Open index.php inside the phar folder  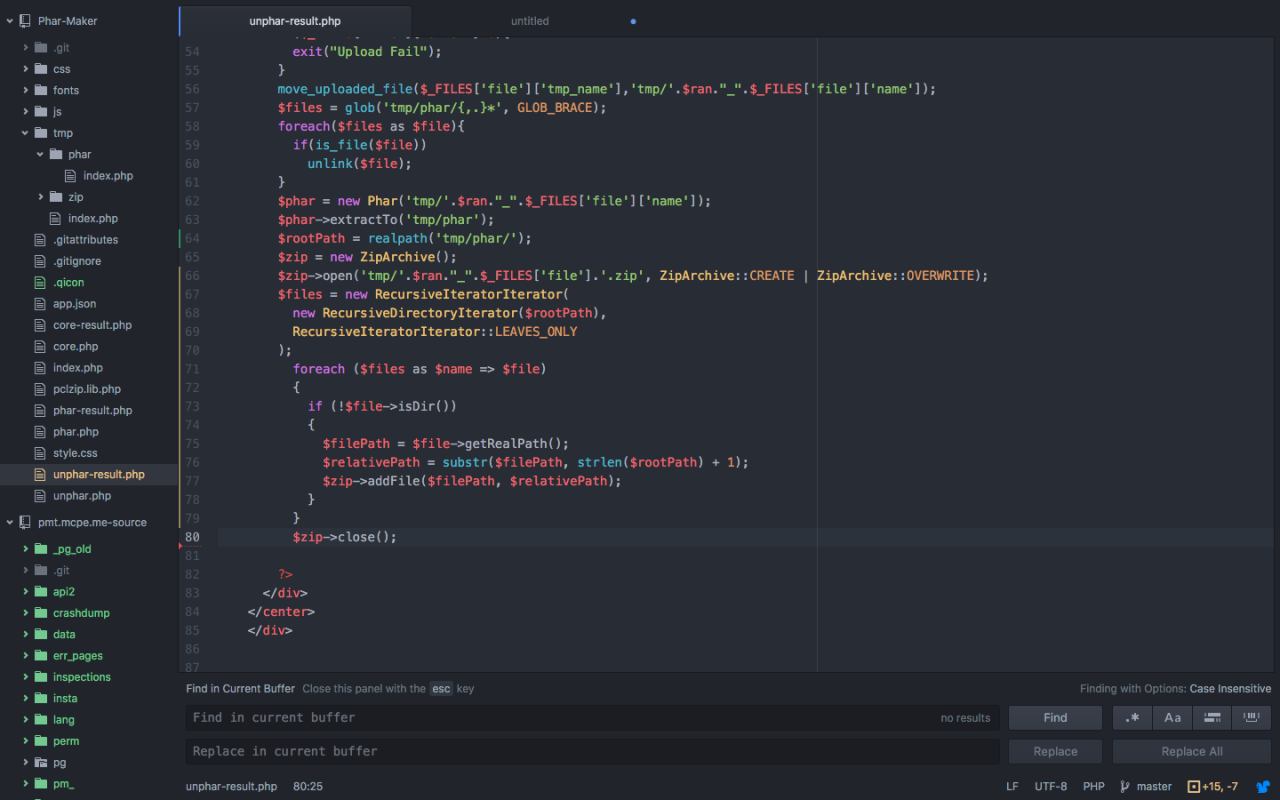(x=108, y=176)
